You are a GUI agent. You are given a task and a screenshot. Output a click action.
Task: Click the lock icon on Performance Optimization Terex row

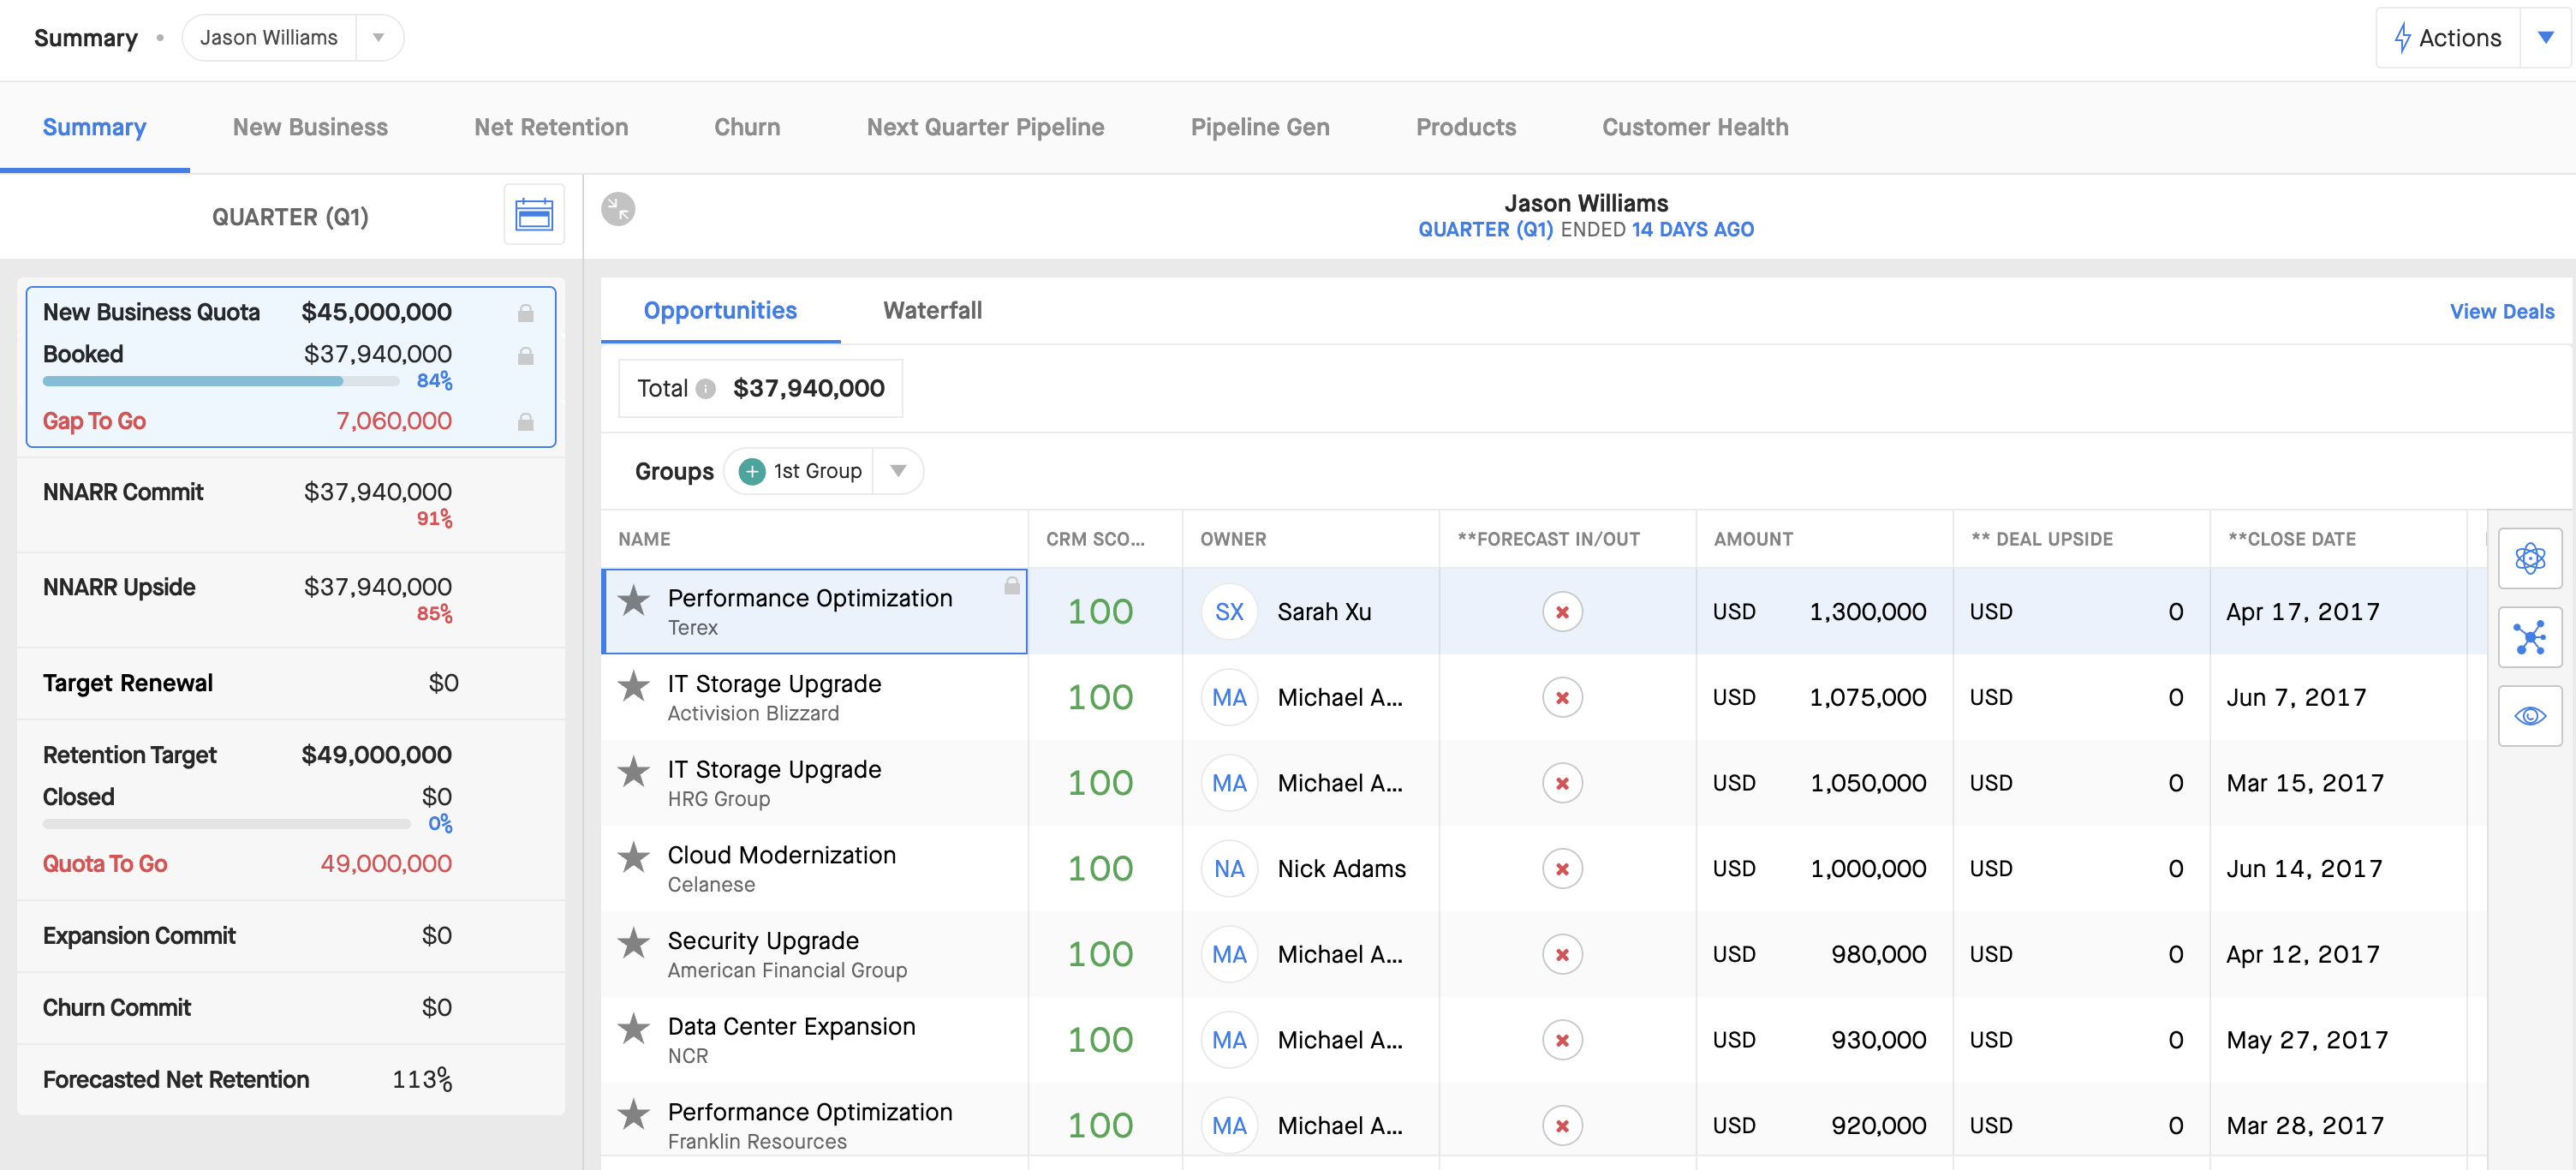click(x=1011, y=585)
